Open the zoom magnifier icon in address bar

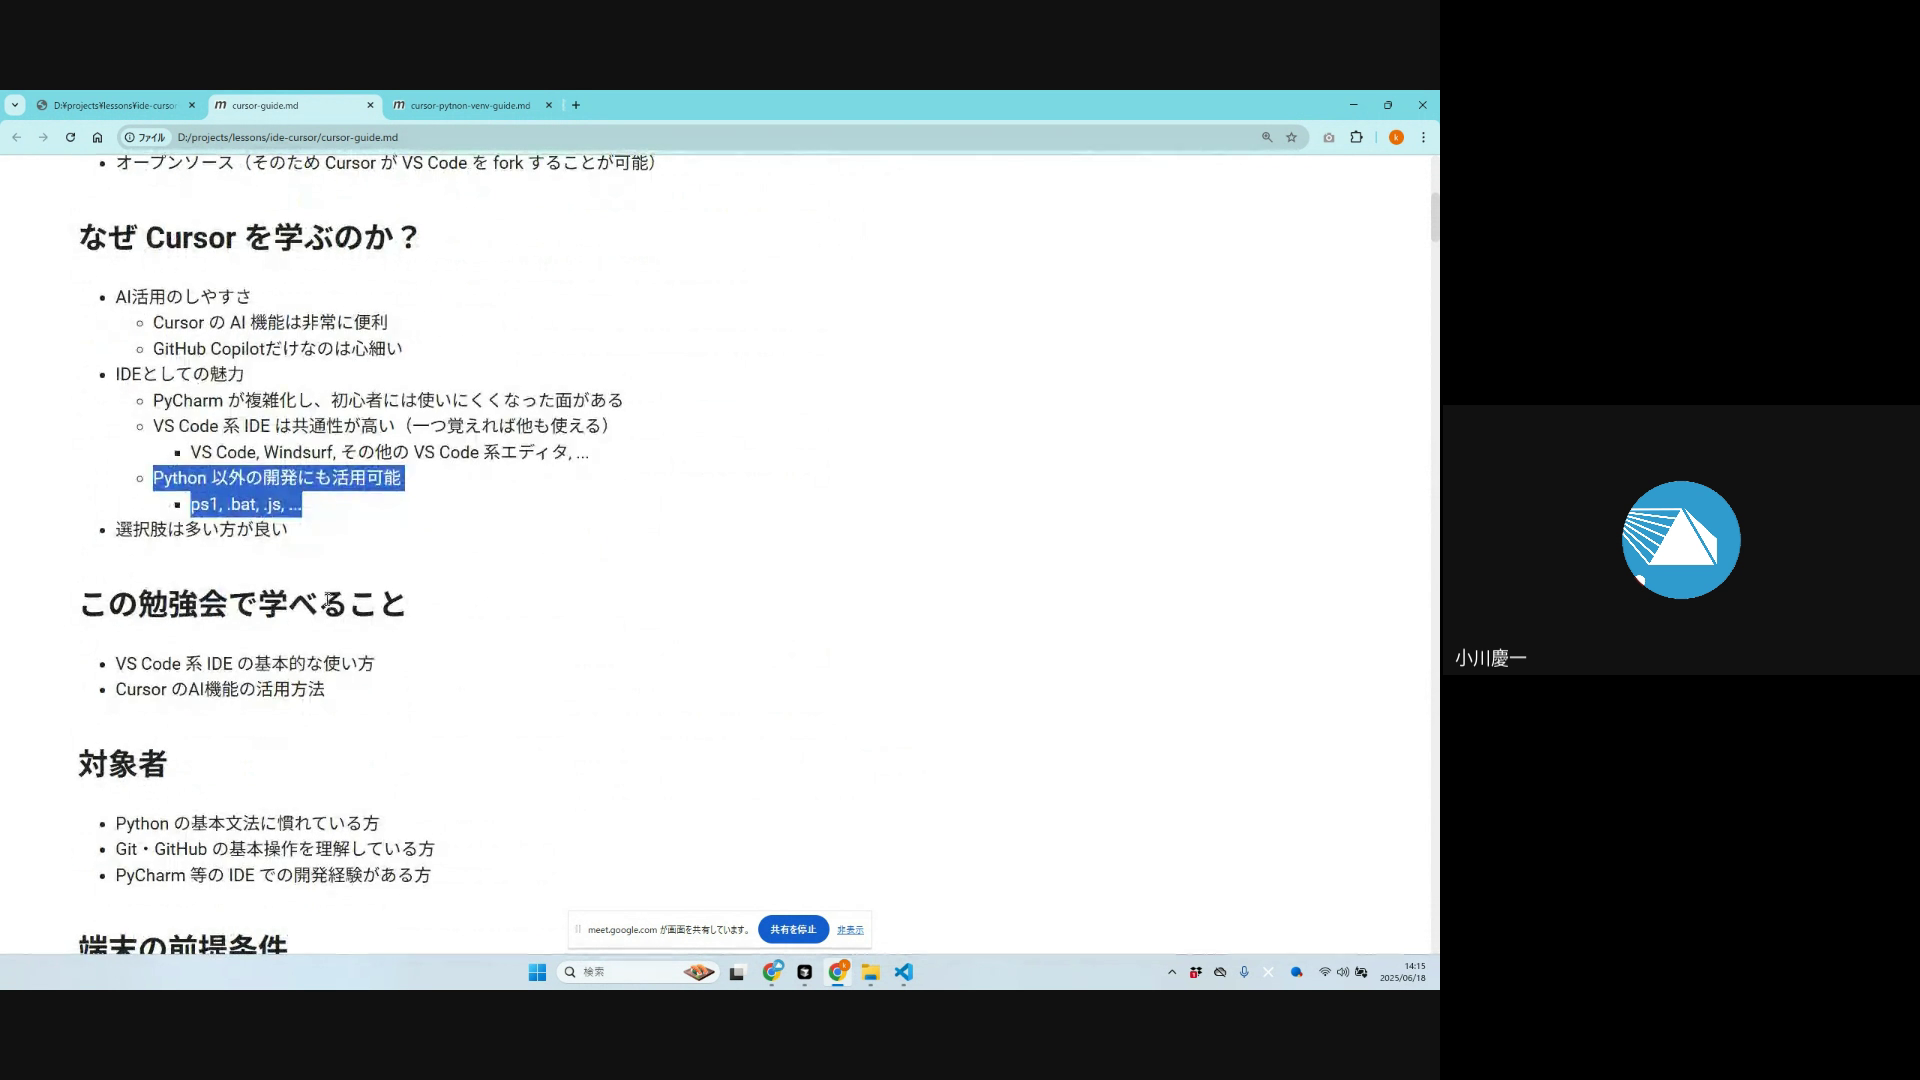(1267, 137)
